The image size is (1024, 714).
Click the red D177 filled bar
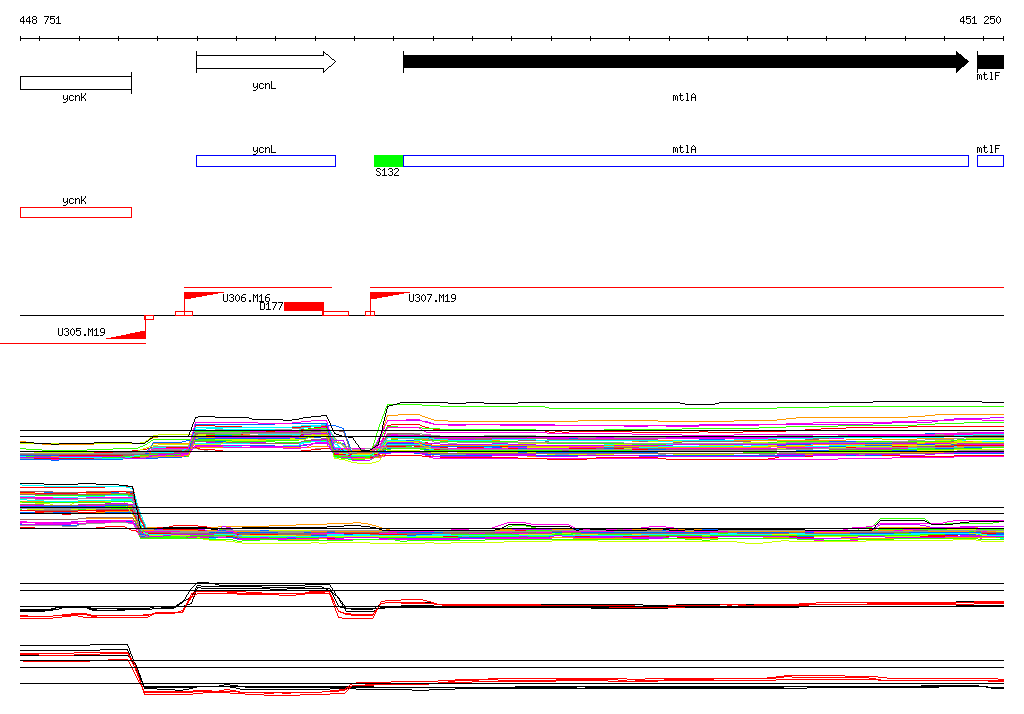click(304, 307)
